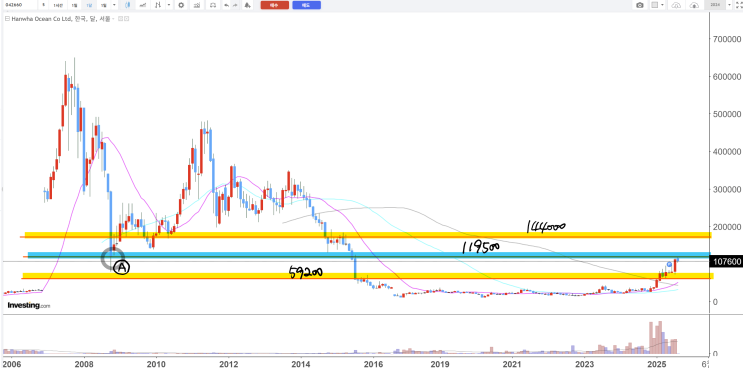Click the saved layout name field

click(x=715, y=5)
